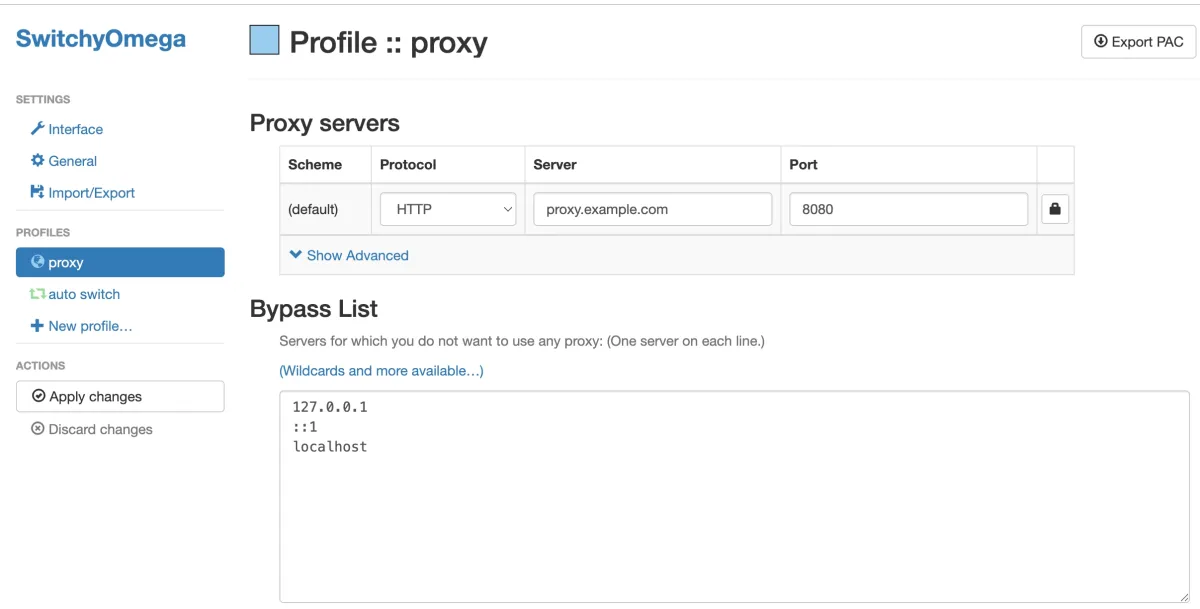Click the lock icon for proxy authentication
The width and height of the screenshot is (1200, 609).
1055,209
